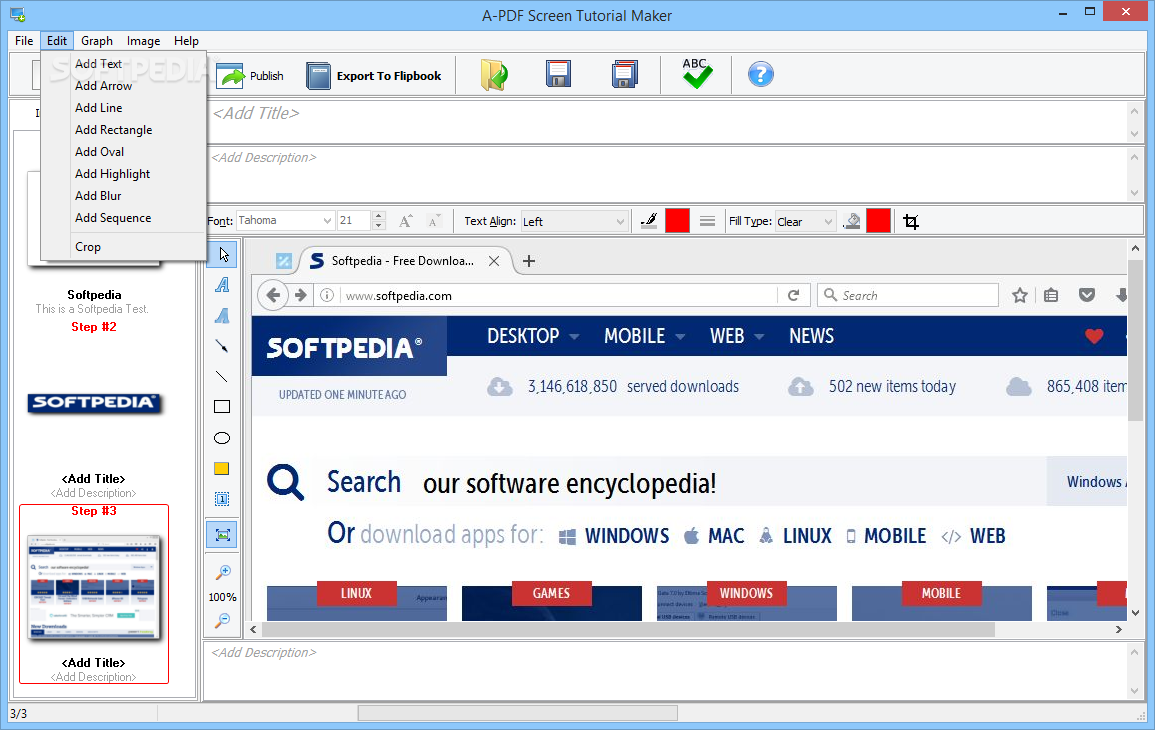Open the Fill Type dropdown
Viewport: 1155px width, 730px height.
(x=805, y=221)
